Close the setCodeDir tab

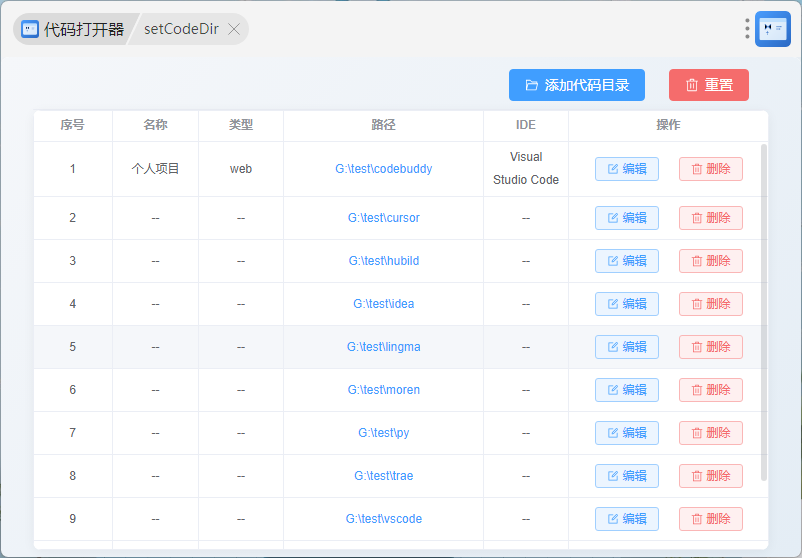pos(234,29)
